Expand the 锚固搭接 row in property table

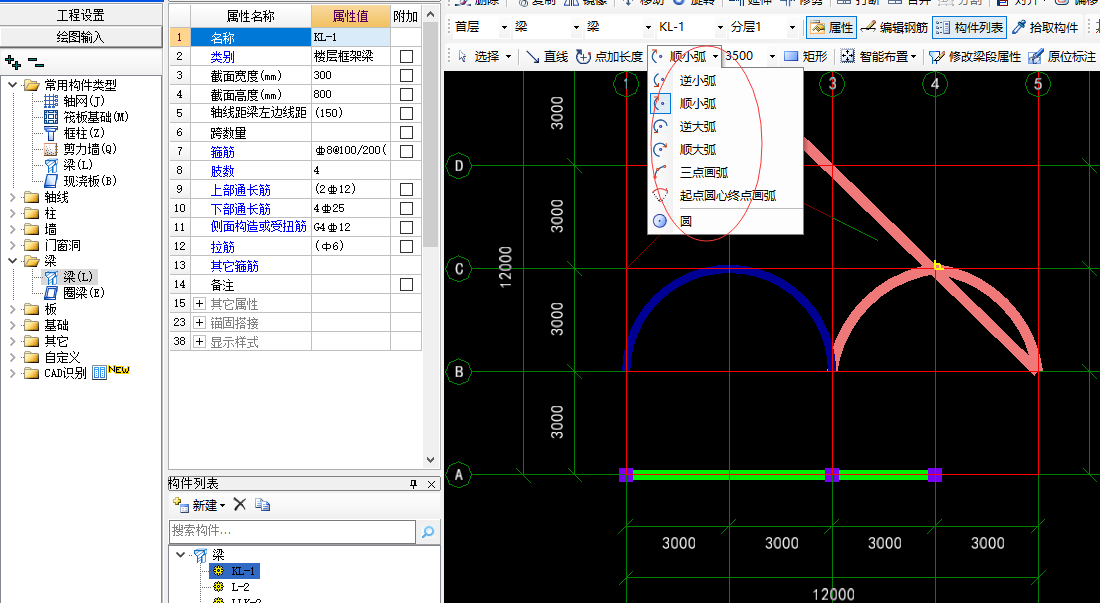pyautogui.click(x=199, y=323)
